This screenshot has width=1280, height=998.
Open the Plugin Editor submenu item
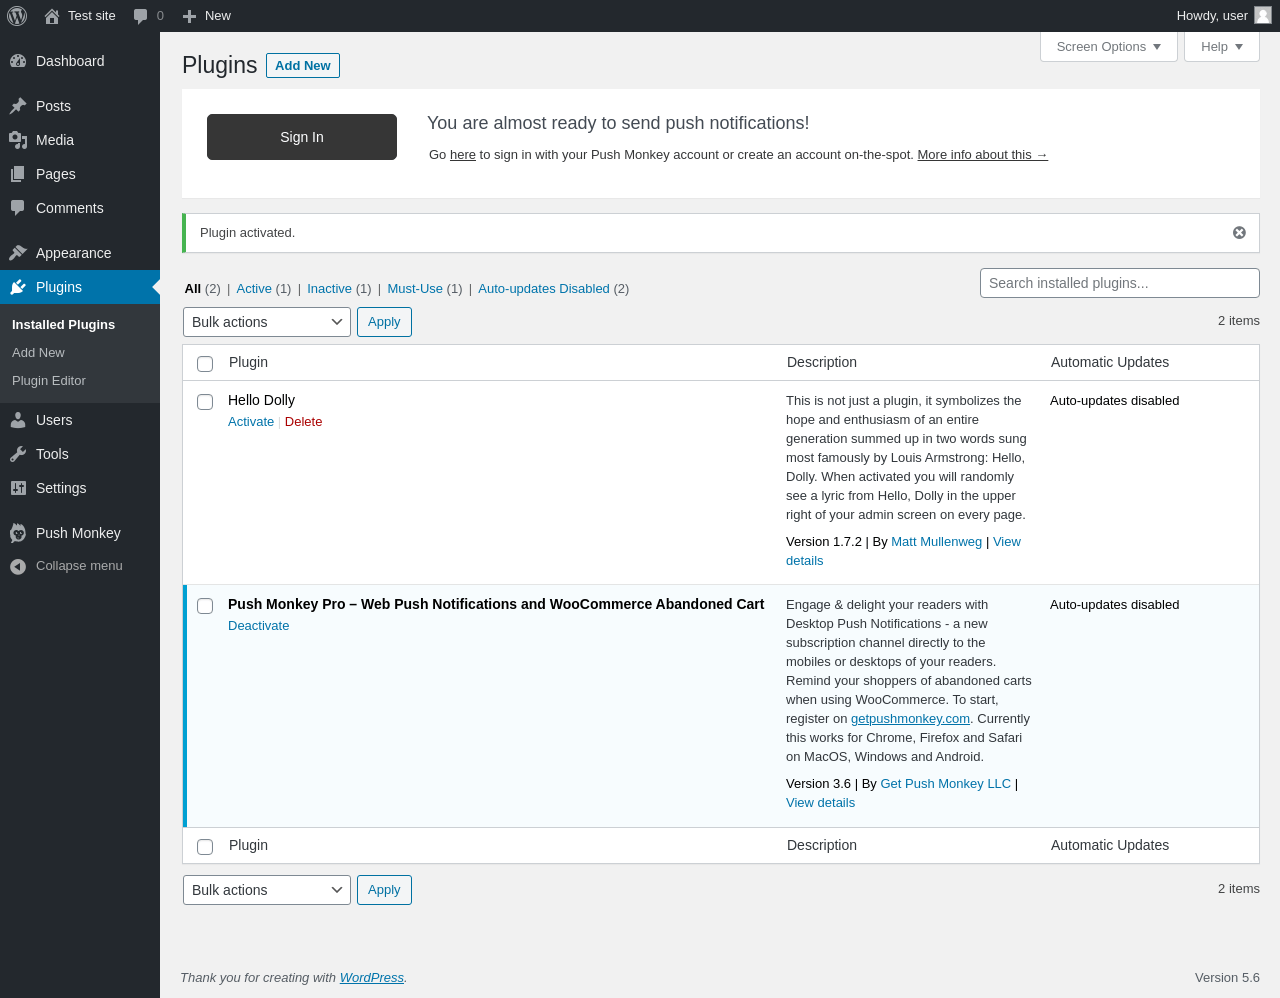pos(49,381)
